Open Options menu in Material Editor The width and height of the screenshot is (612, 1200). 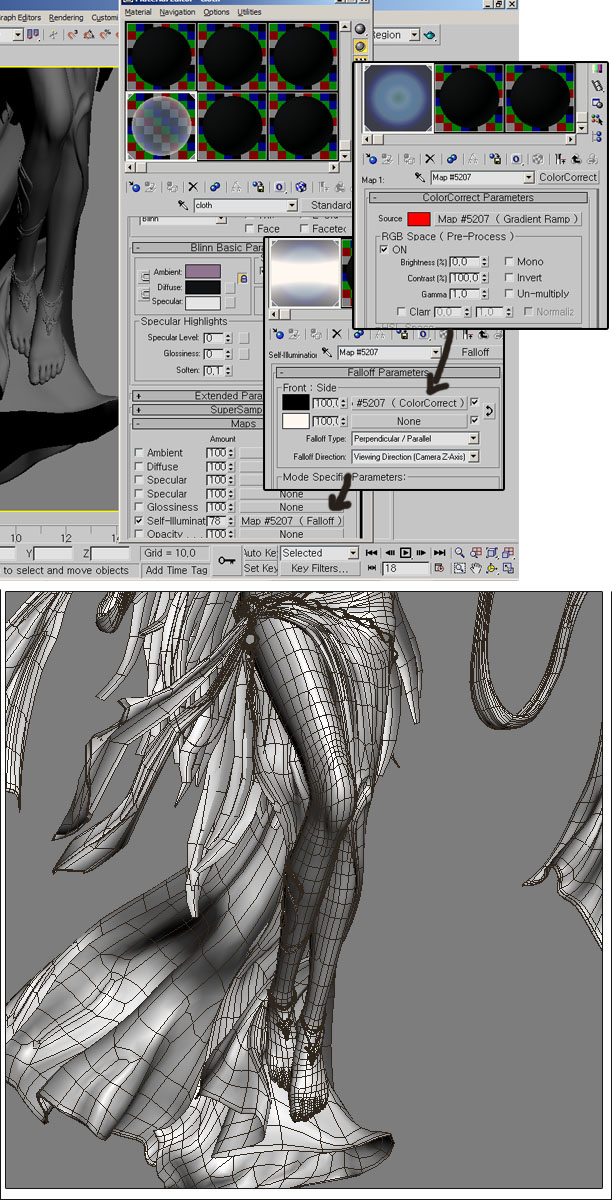tap(217, 12)
